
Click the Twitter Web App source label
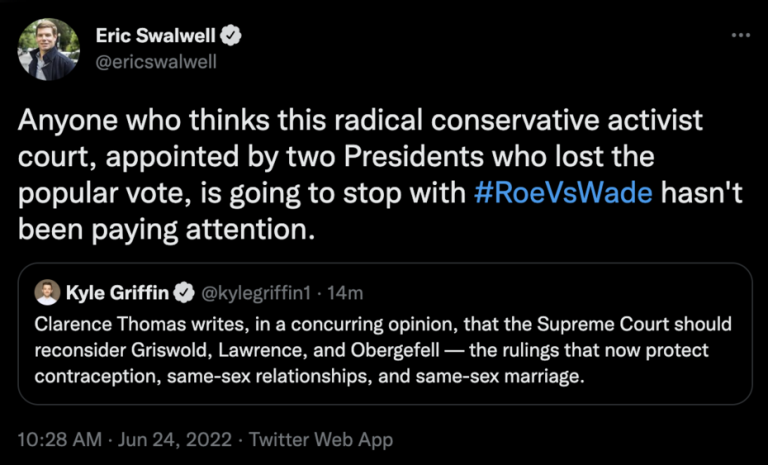320,440
